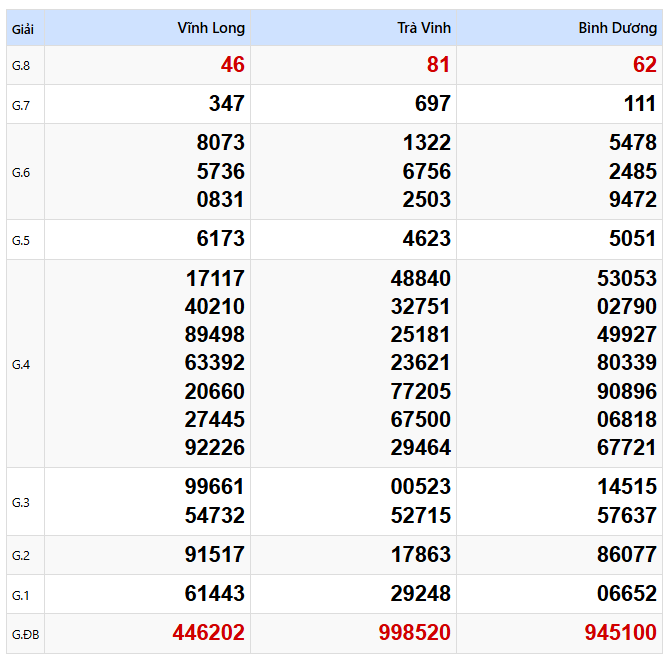The width and height of the screenshot is (669, 664).
Task: Click Trà Vinh G.8 number 81
Action: pos(438,65)
